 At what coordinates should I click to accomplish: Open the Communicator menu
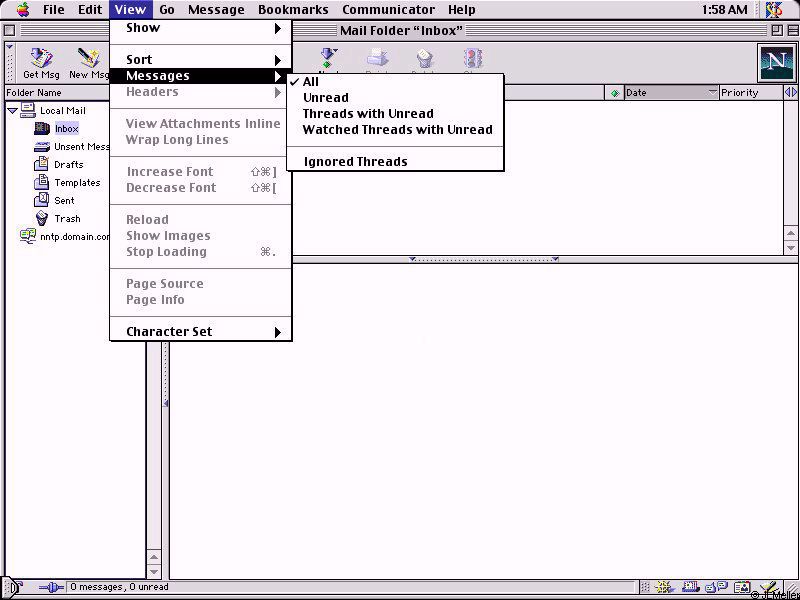pyautogui.click(x=388, y=10)
